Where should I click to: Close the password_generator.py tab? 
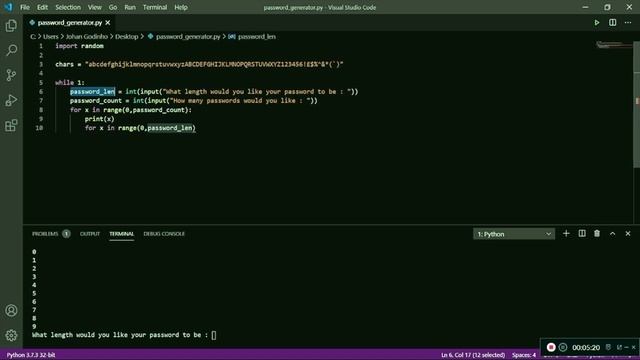(108, 23)
